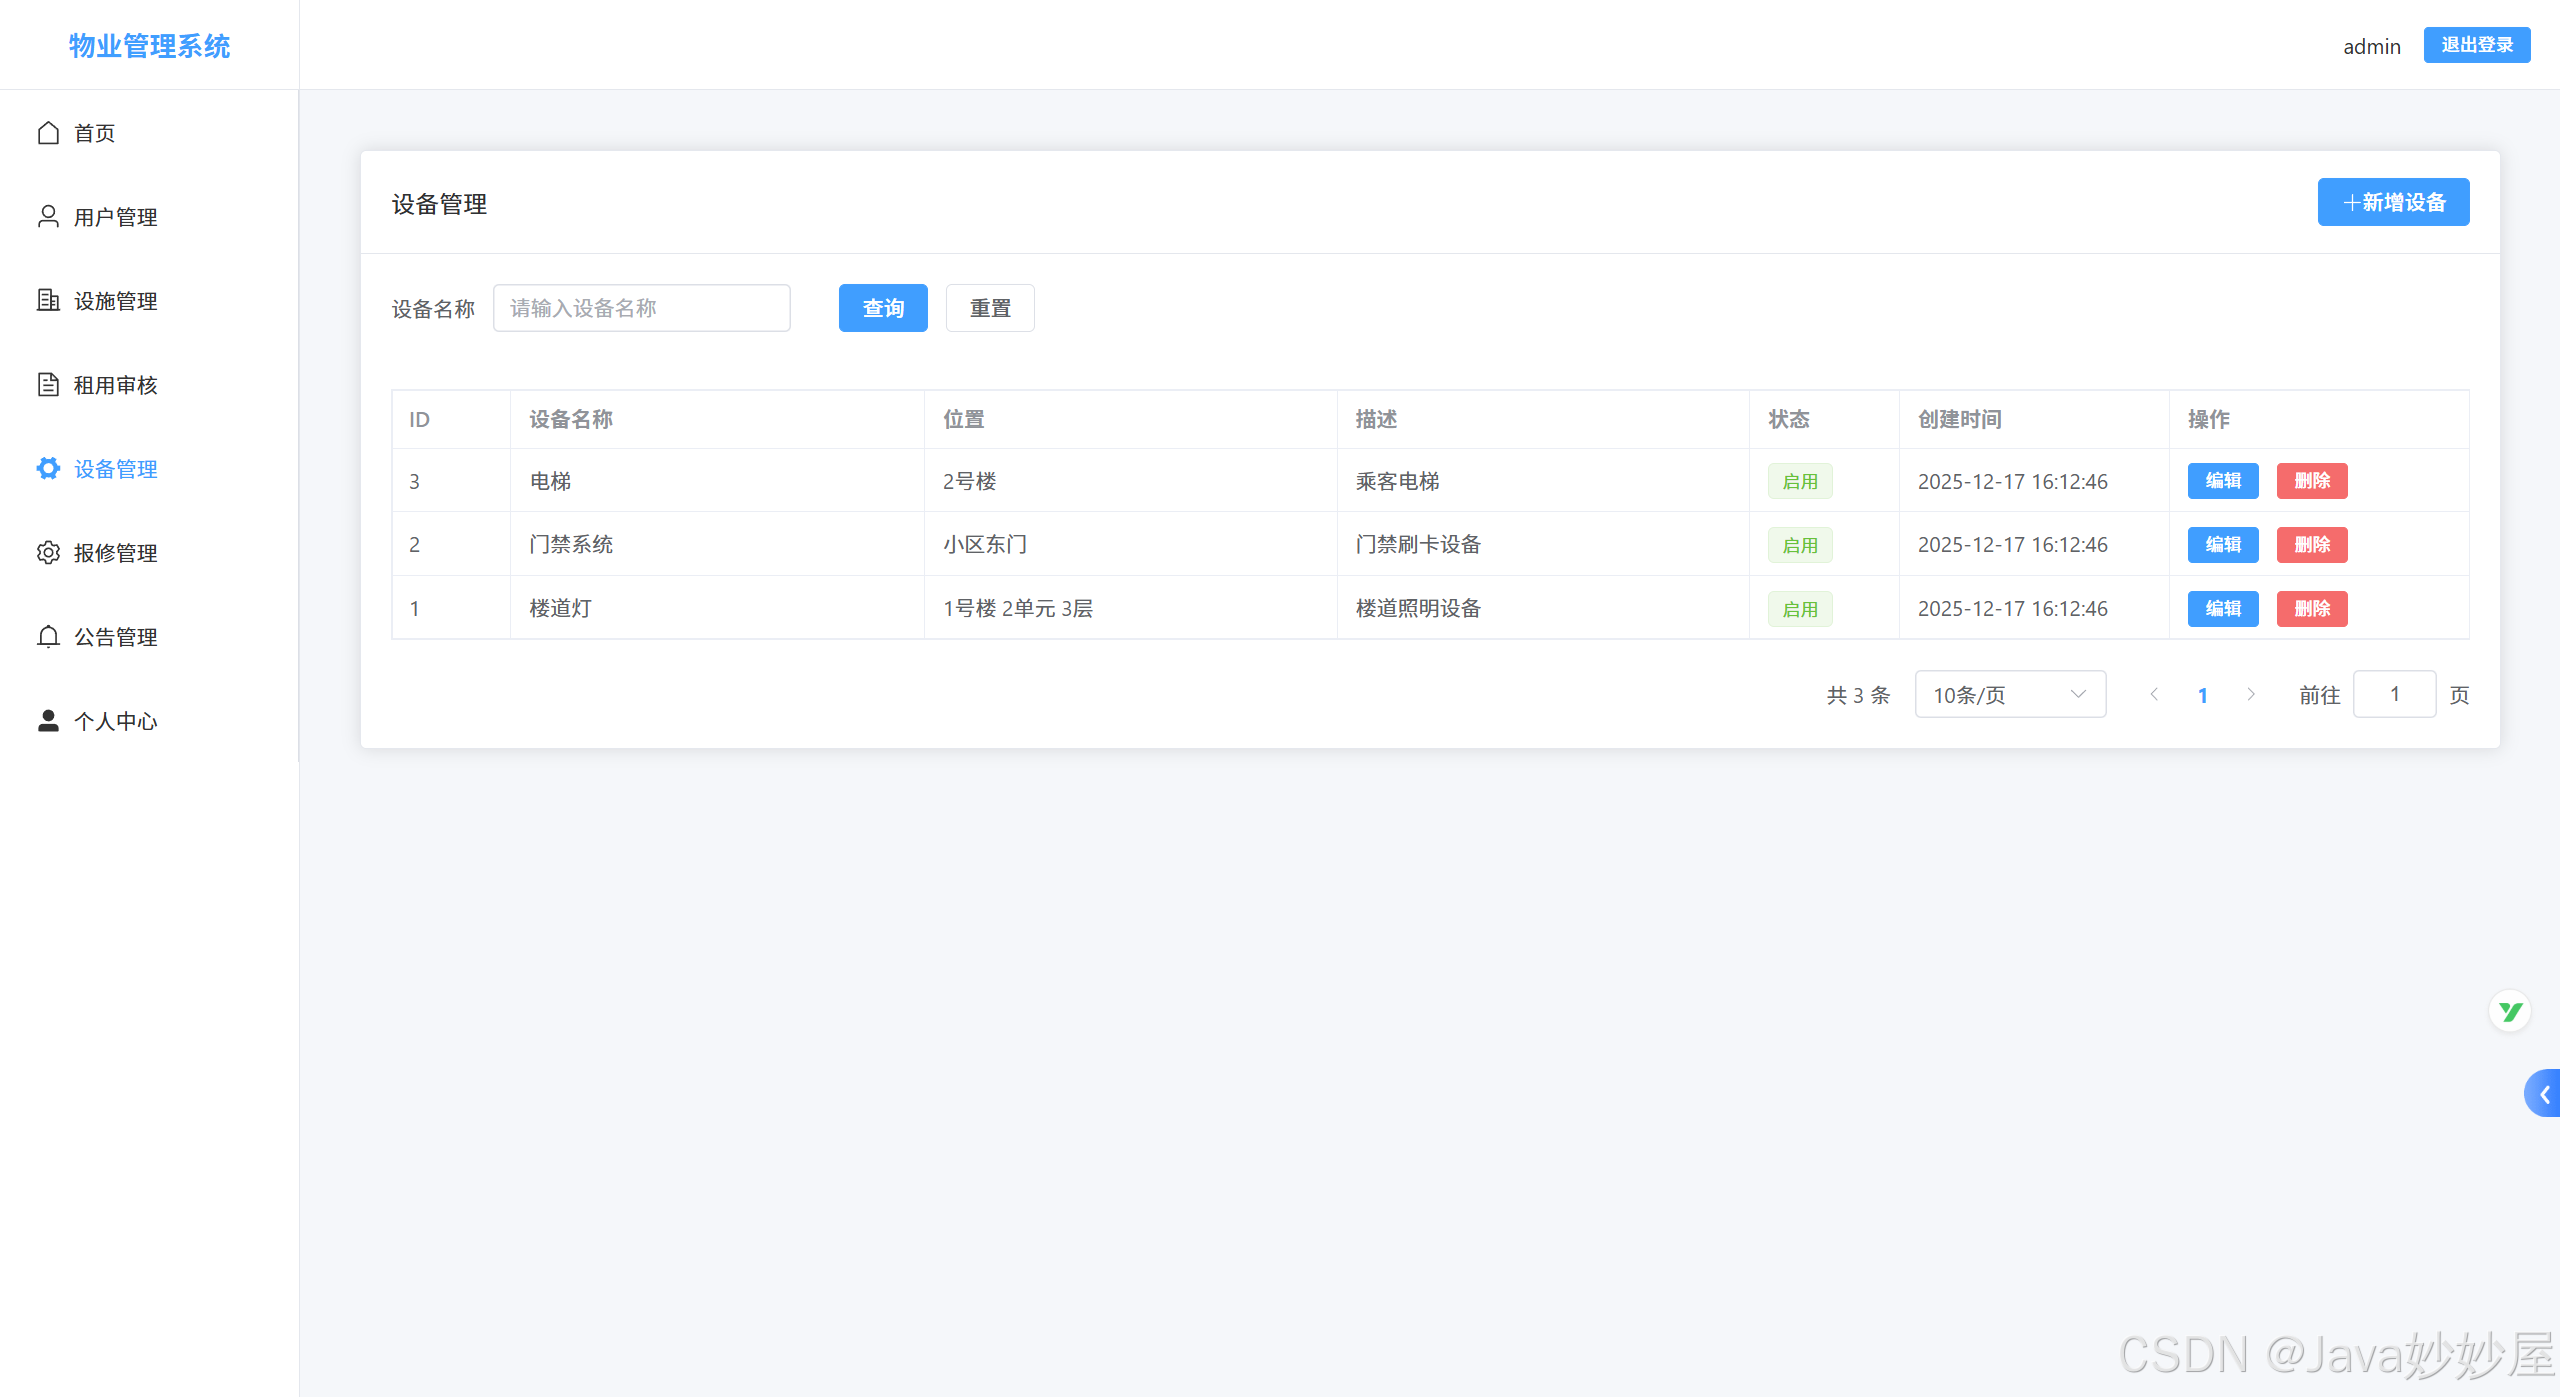
Task: Click the document icon beside 租用审核
Action: point(48,385)
